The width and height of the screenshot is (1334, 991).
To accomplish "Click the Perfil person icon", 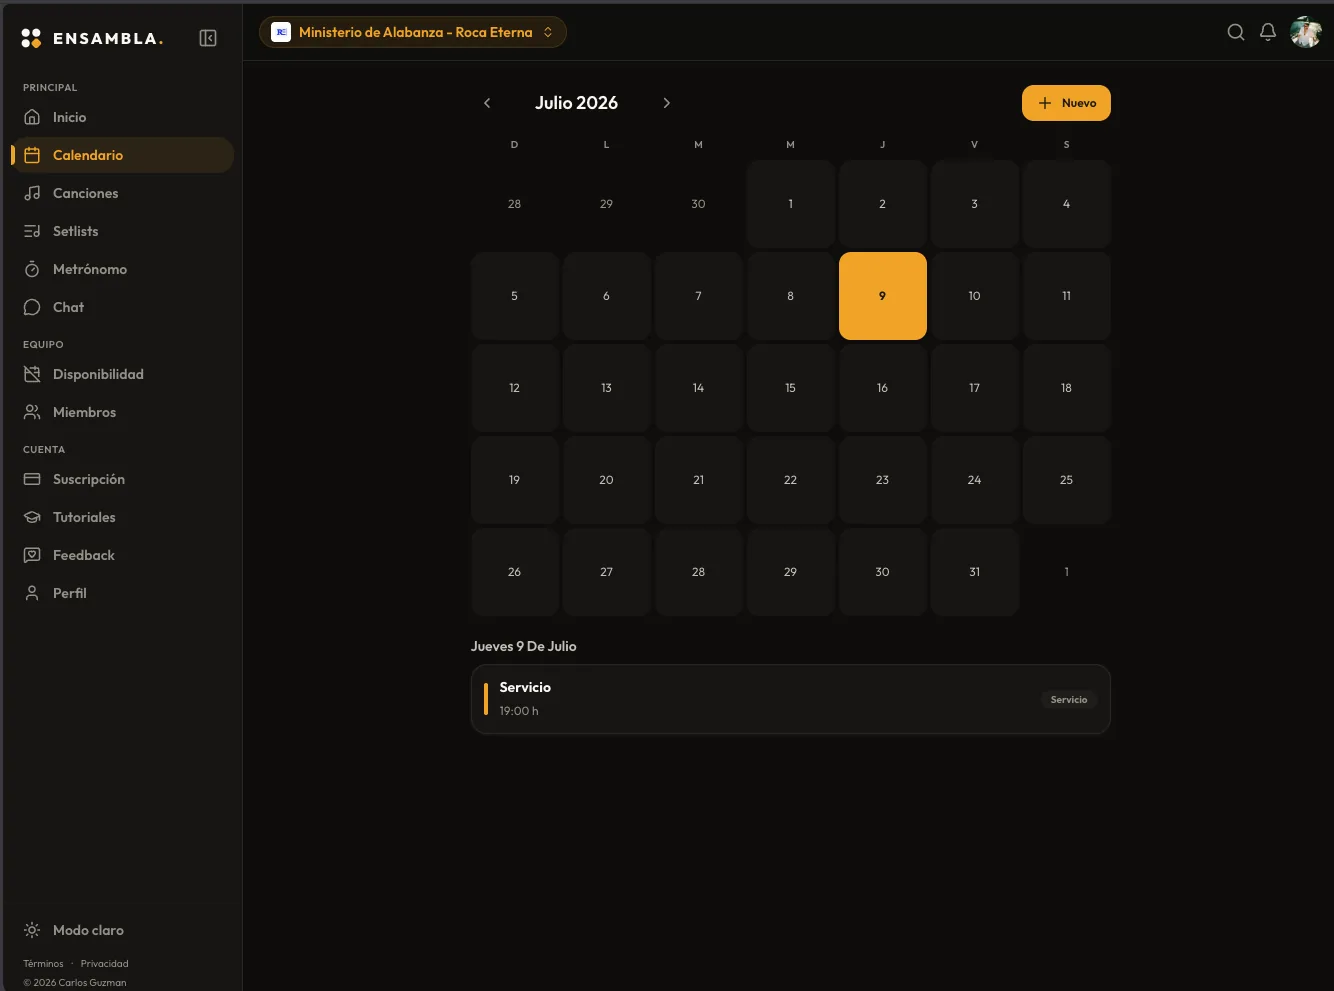I will click(32, 593).
